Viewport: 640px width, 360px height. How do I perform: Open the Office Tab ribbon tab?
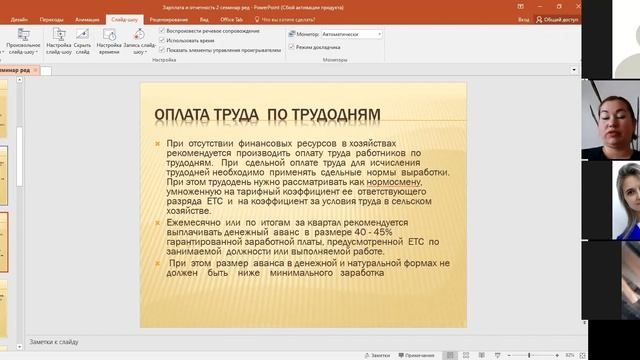coord(231,19)
